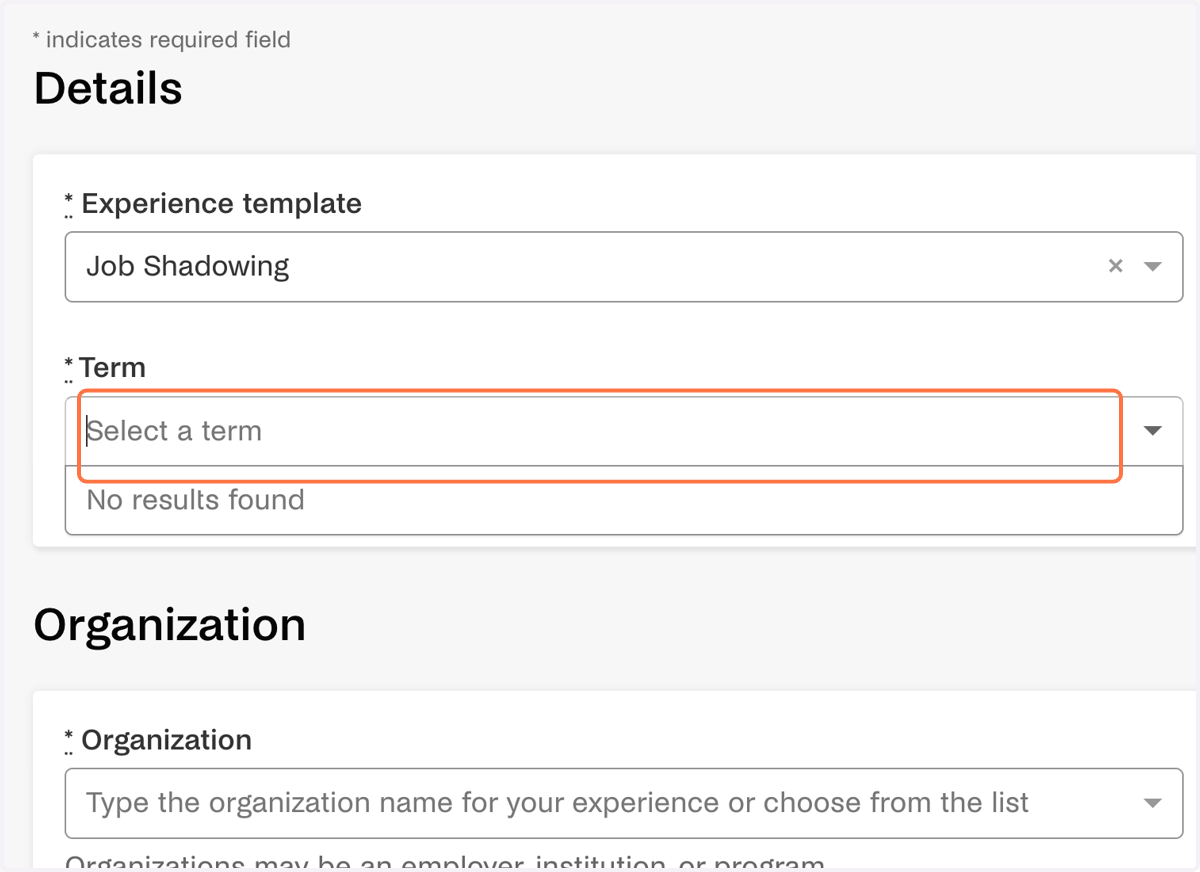Click the Experience template field label
This screenshot has width=1200, height=872.
tap(214, 204)
